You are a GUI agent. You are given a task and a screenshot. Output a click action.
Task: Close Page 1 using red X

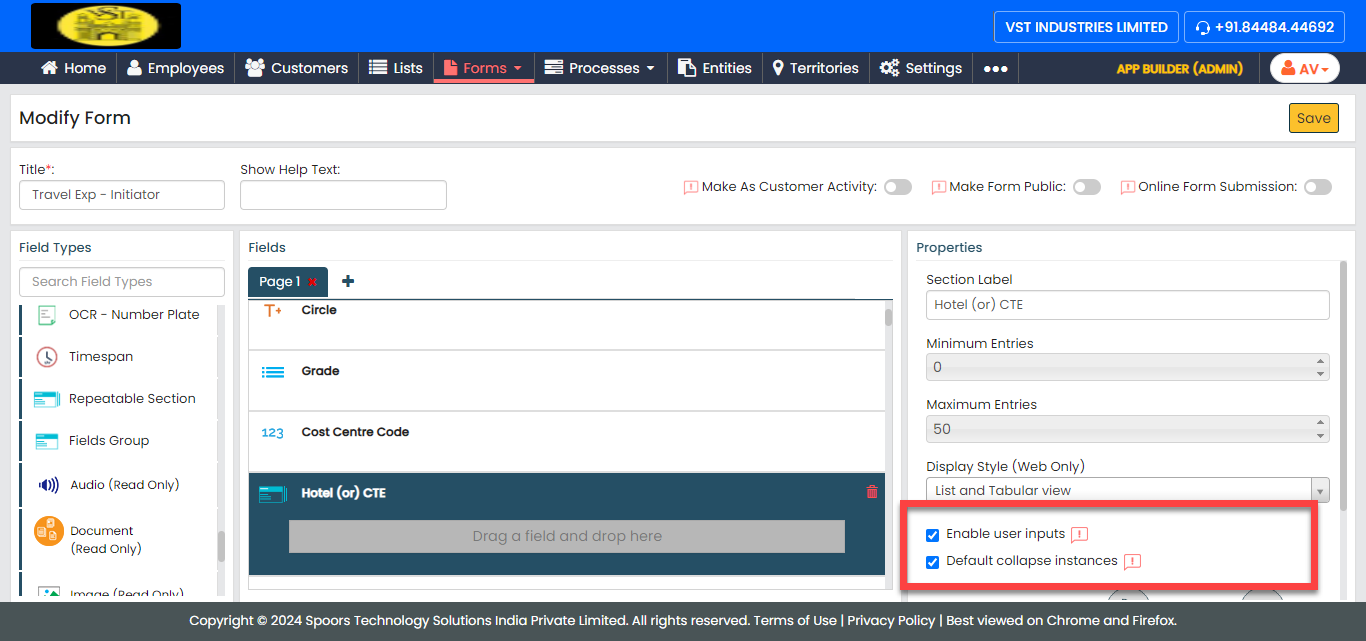pyautogui.click(x=313, y=282)
